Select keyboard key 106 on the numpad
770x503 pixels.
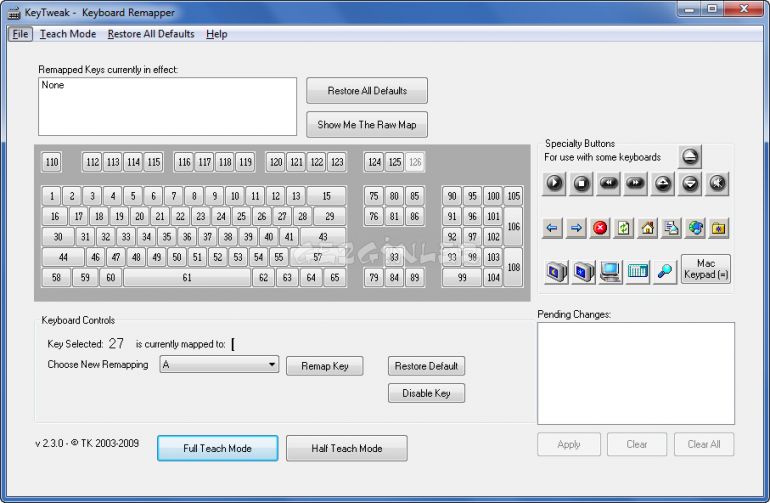click(x=514, y=226)
